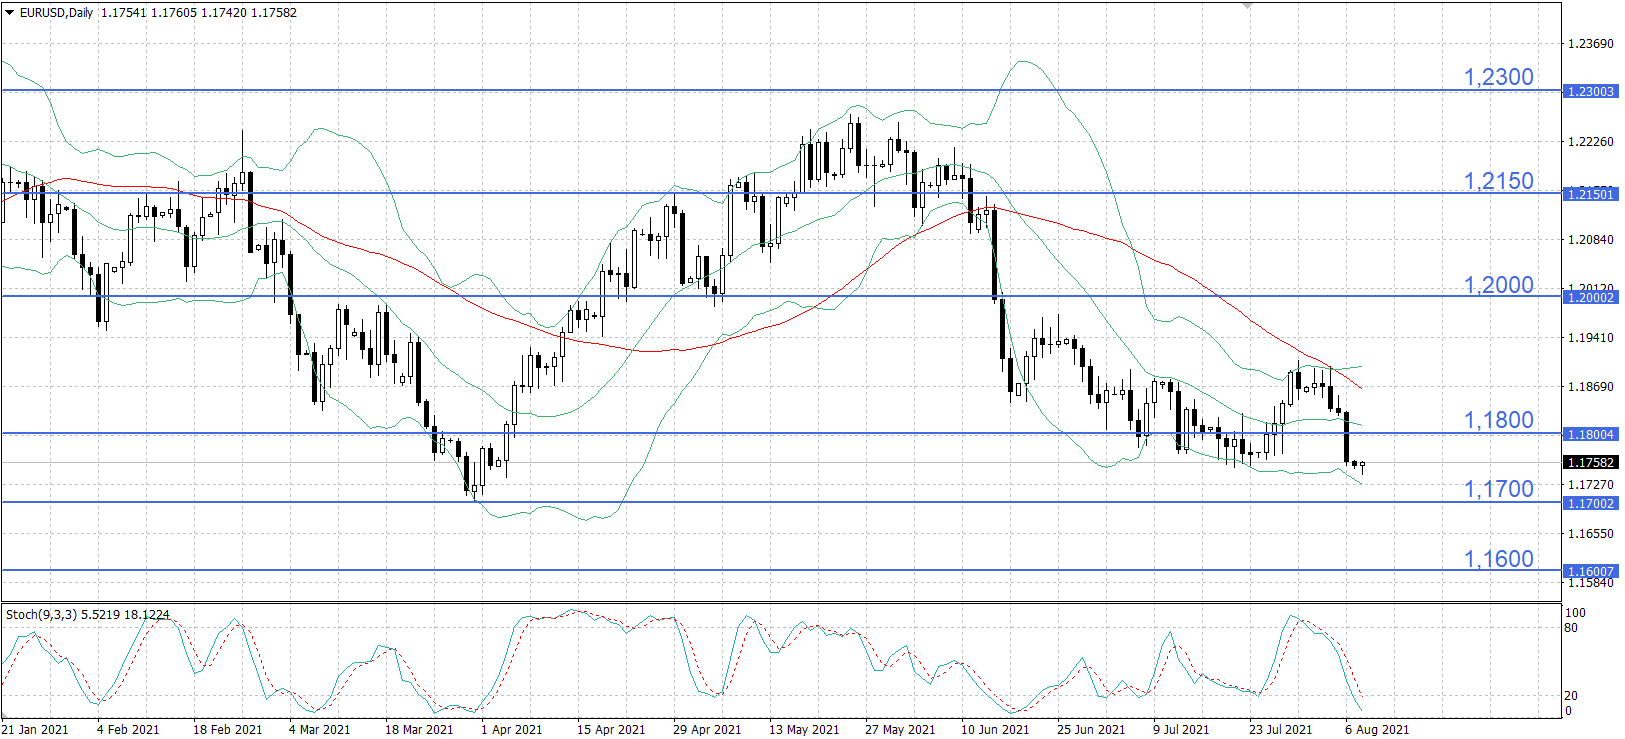Click the triangle icon beside EURUSD,Daily
Screen dimensions: 1625x739
pos(10,13)
